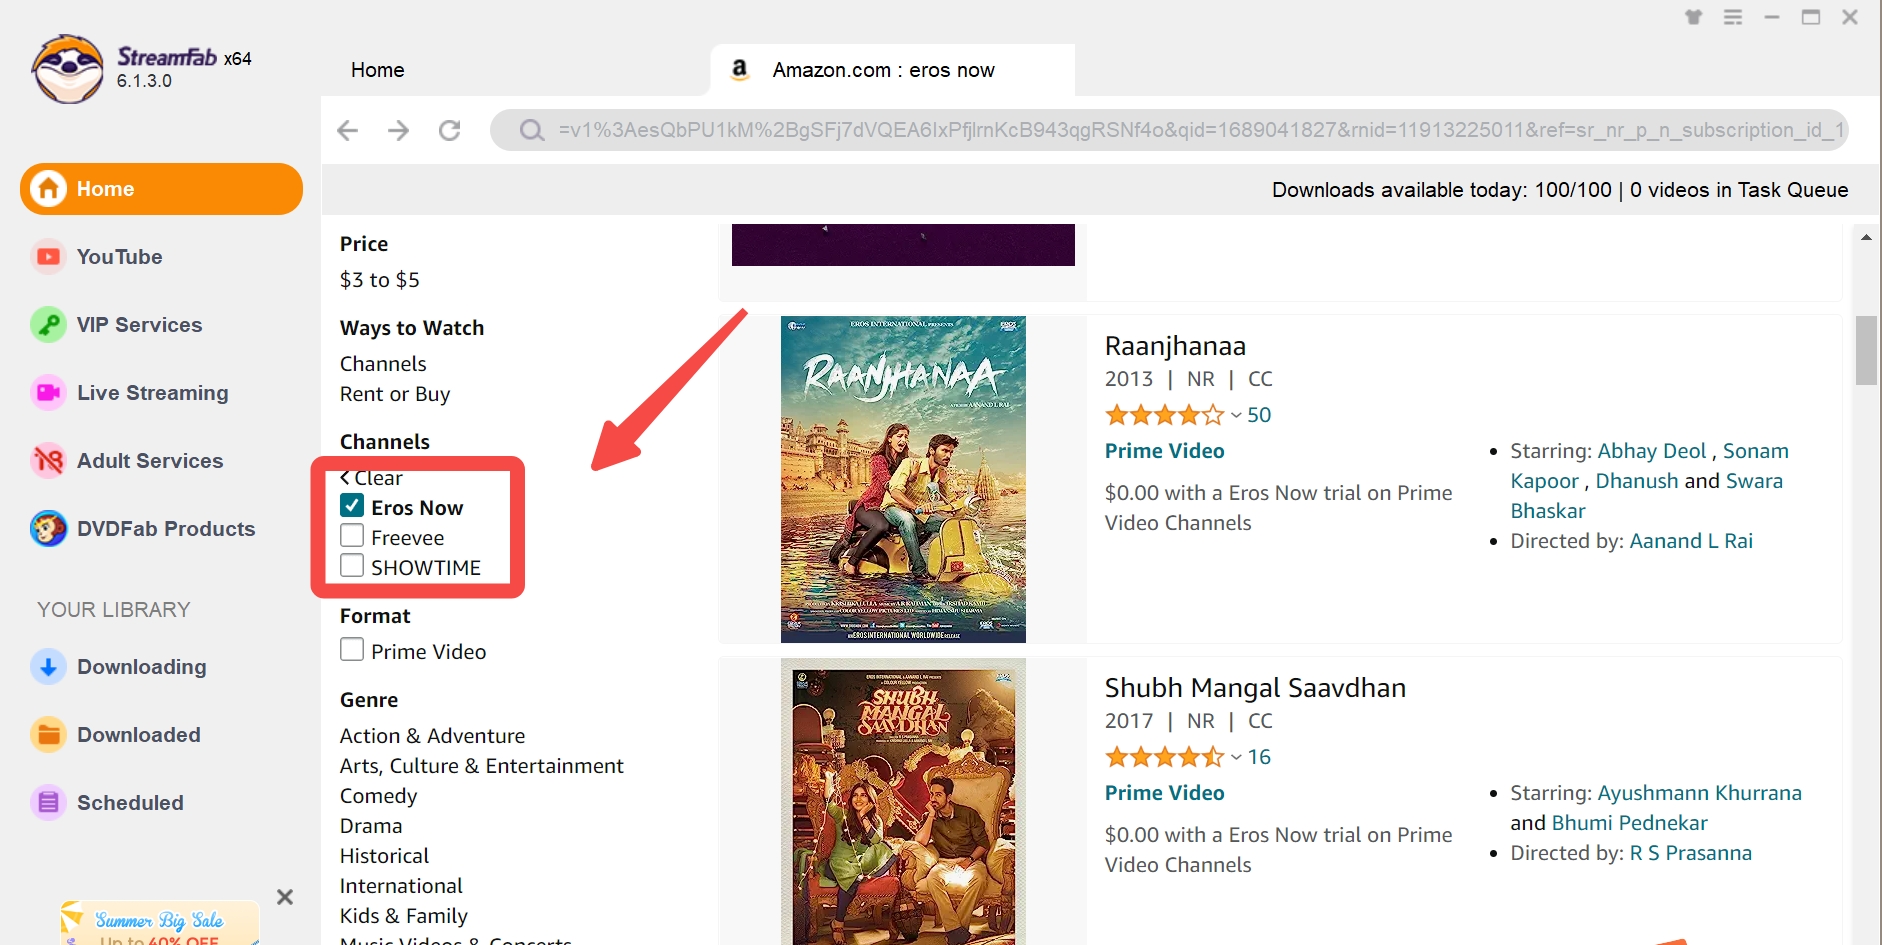Switch to the Home tab
The image size is (1882, 945).
pyautogui.click(x=378, y=70)
